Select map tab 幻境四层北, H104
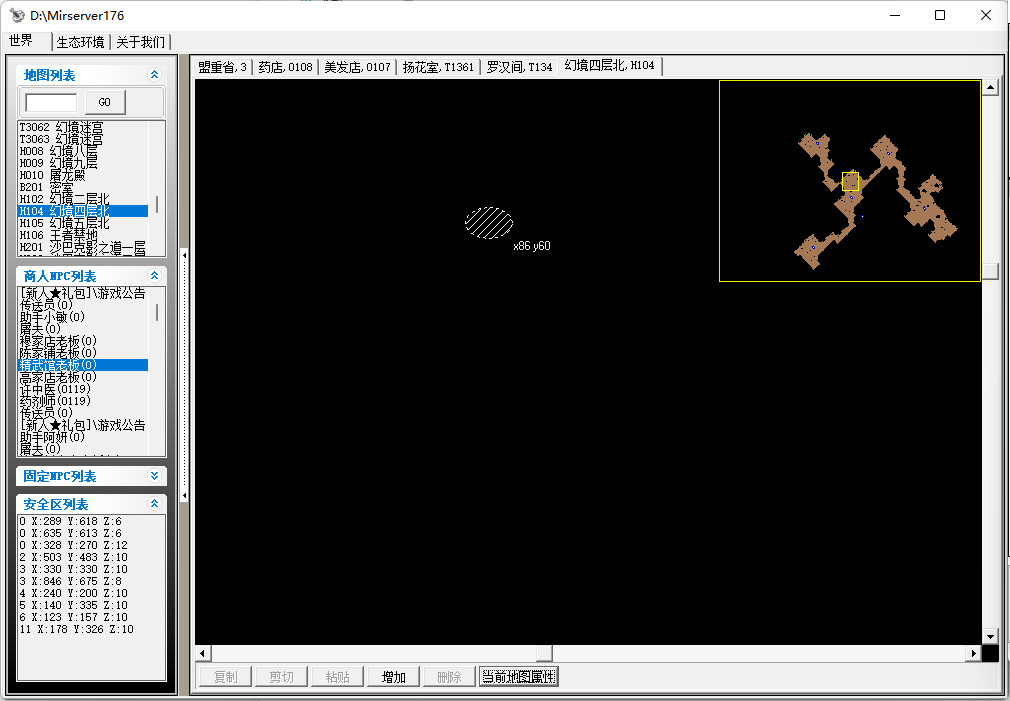The width and height of the screenshot is (1010, 701). point(609,66)
